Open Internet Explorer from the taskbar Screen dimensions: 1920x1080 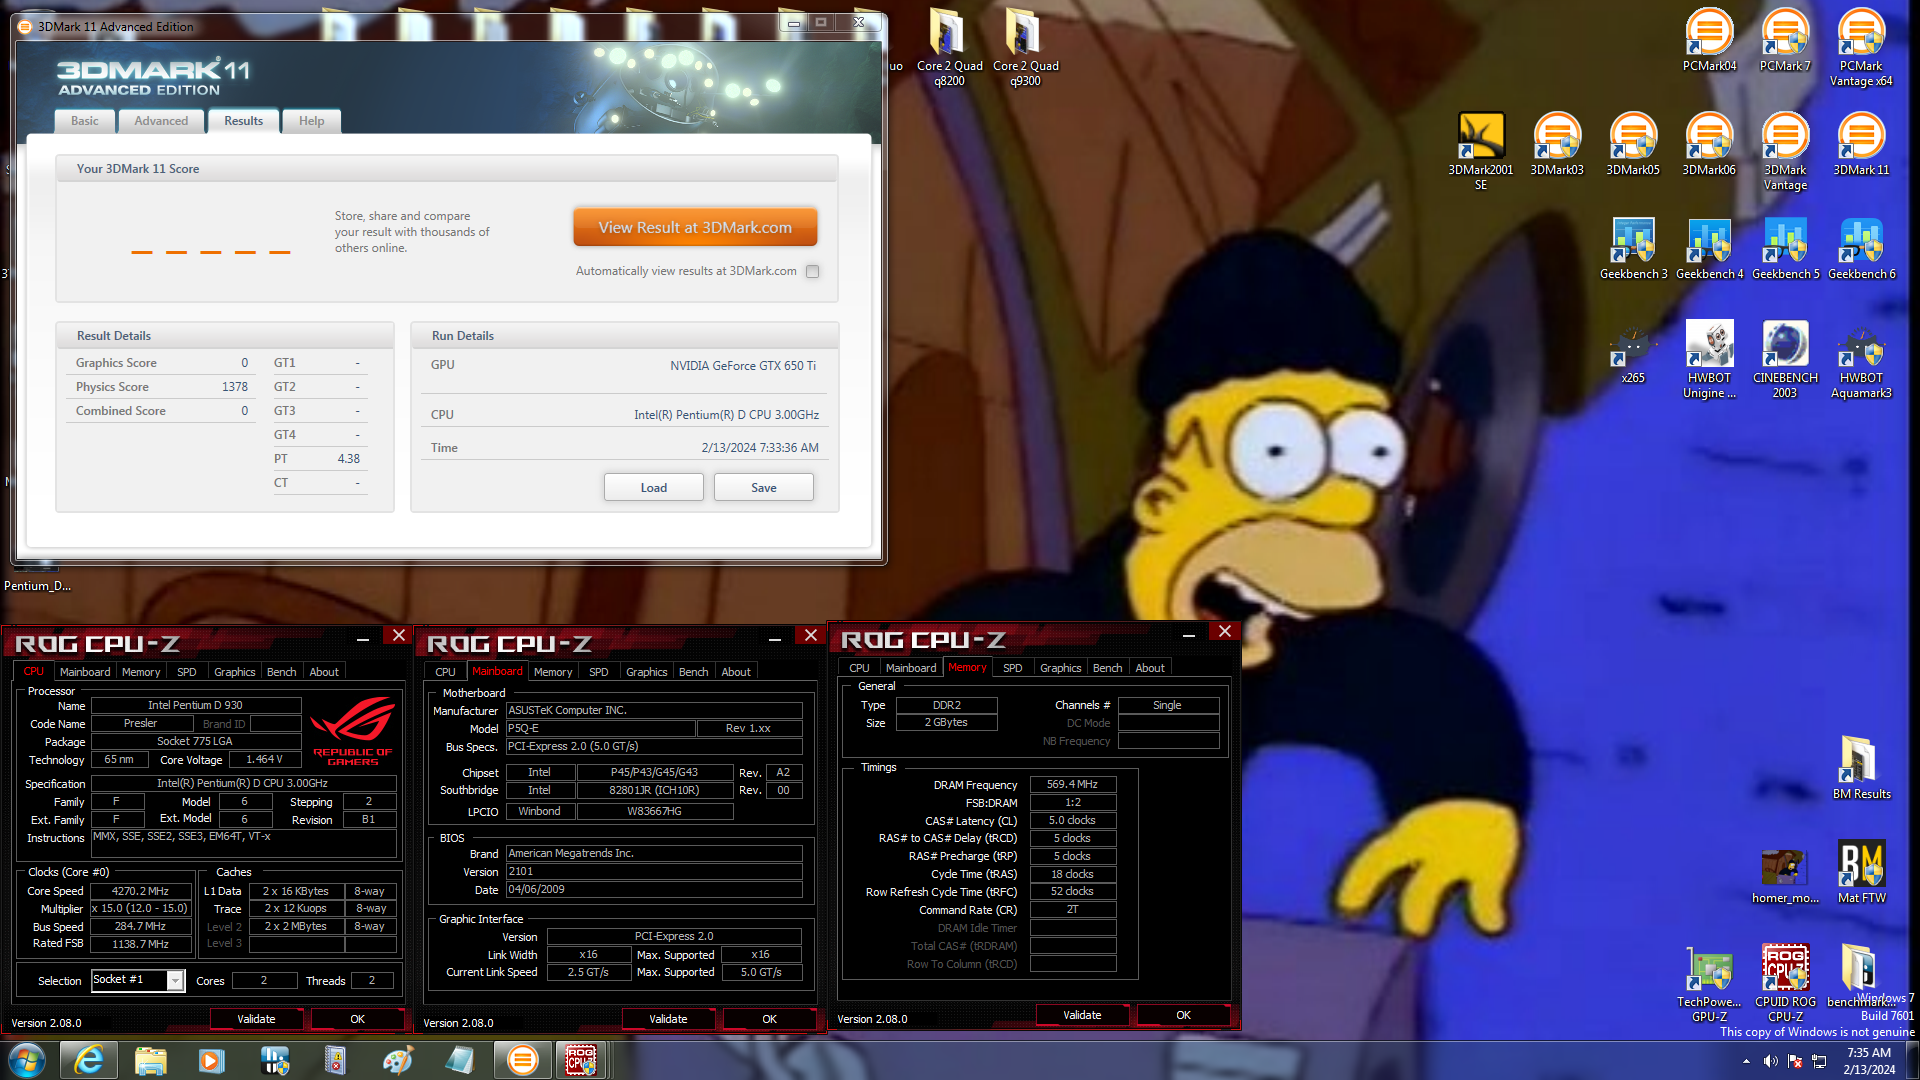tap(89, 1060)
